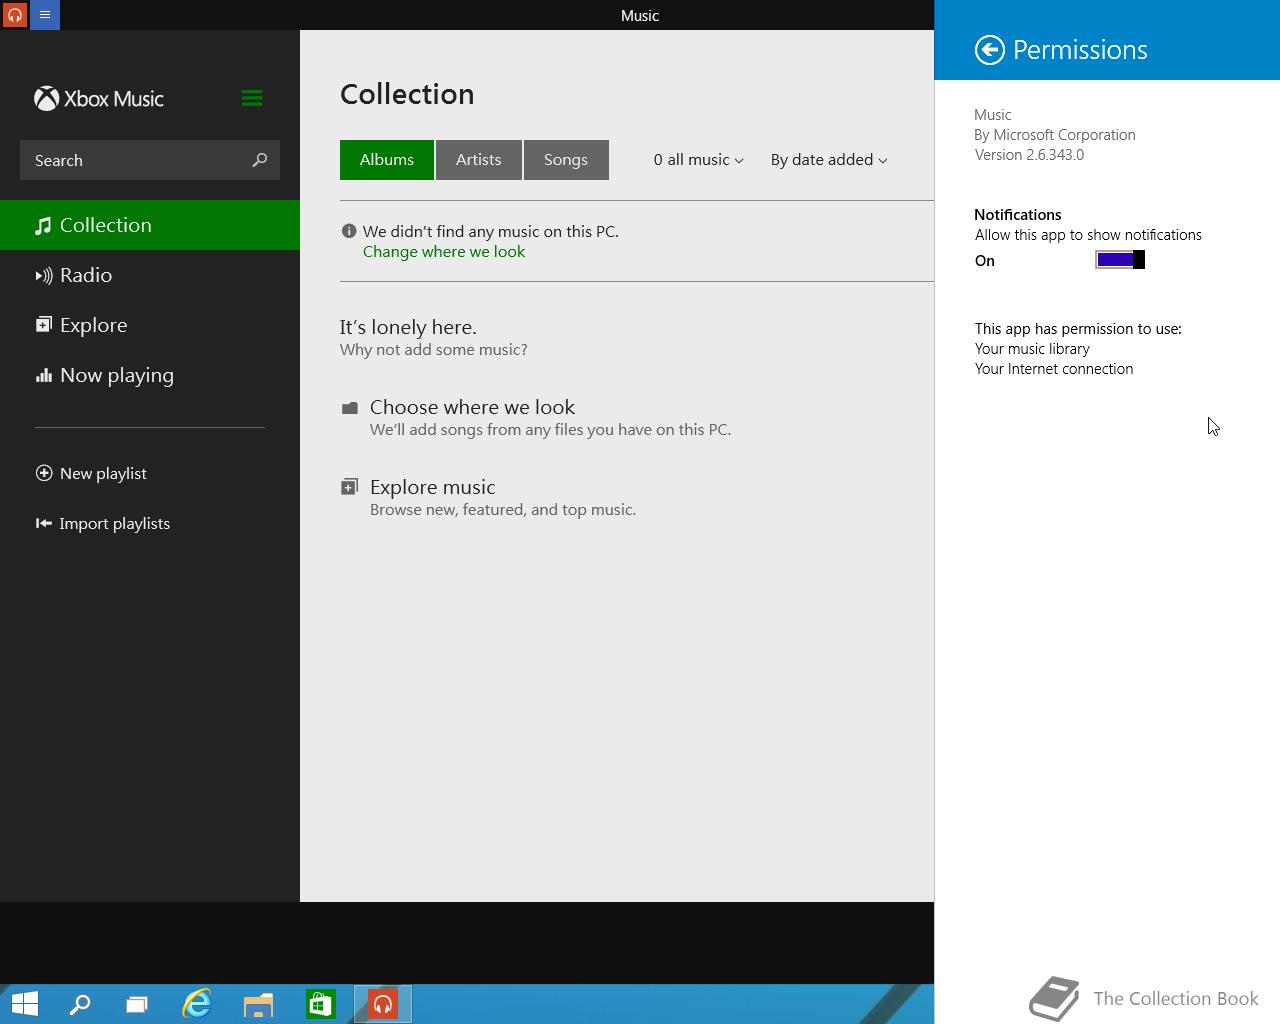Open the Windows Start button
Screen dimensions: 1280x1024
25,1004
